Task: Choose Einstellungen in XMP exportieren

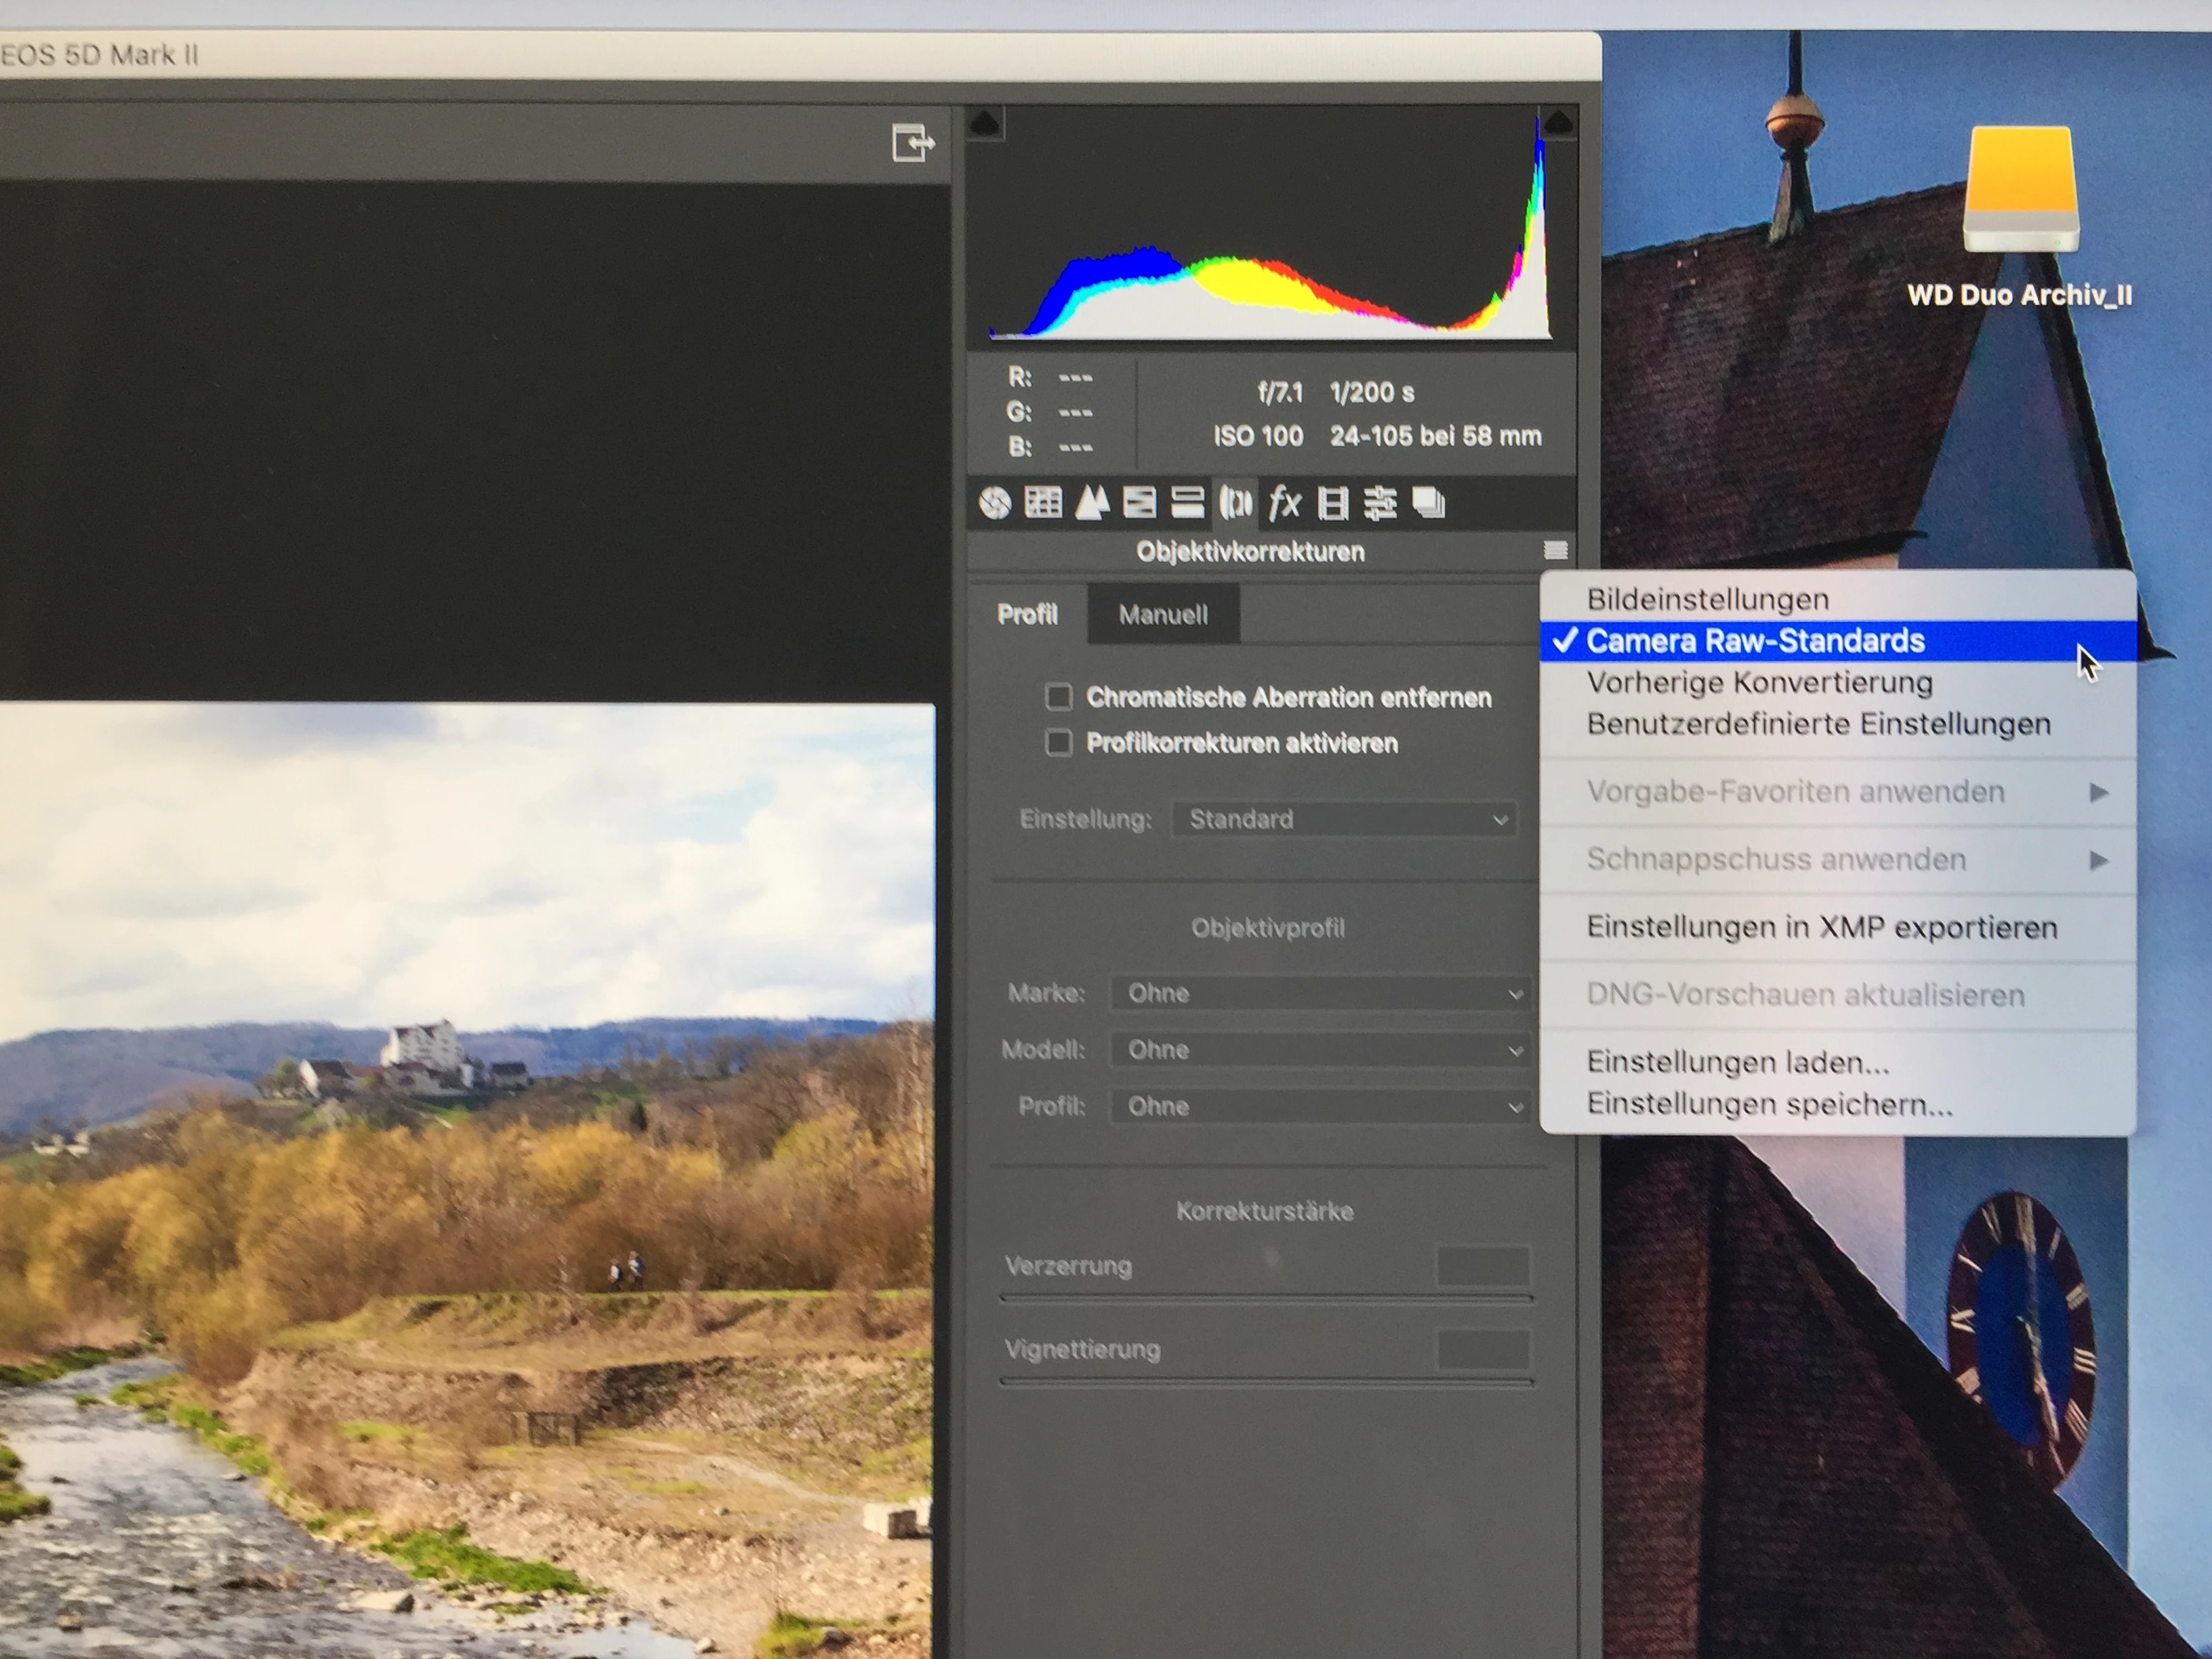Action: tap(1821, 928)
